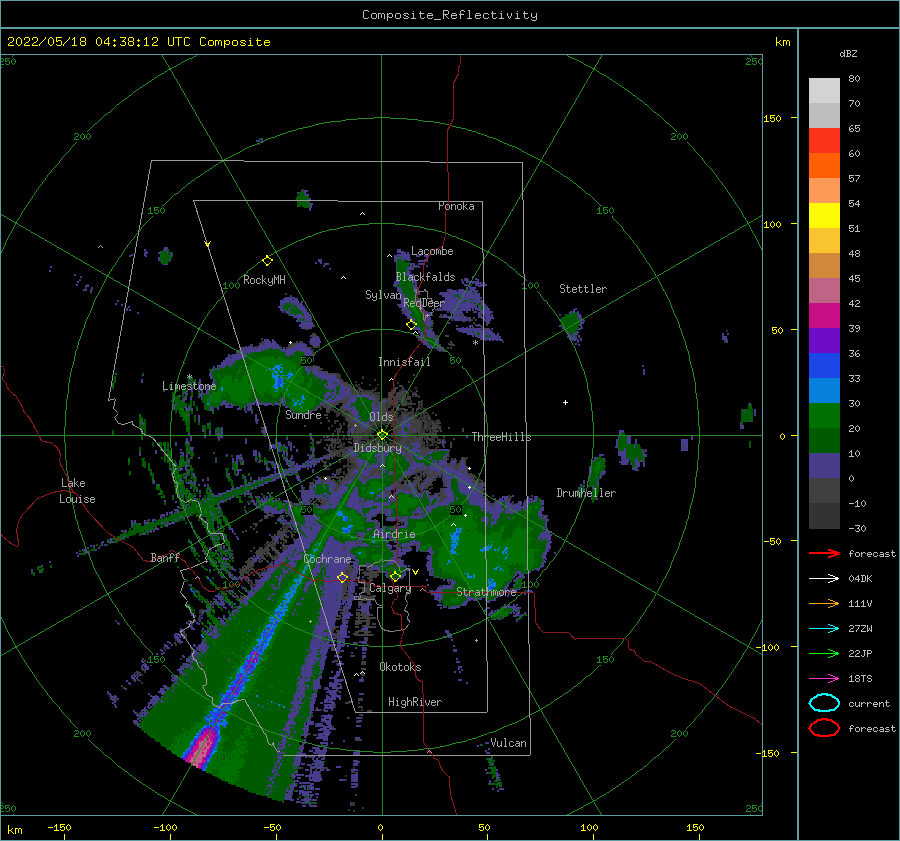Click the Okotoks town label

click(x=400, y=667)
